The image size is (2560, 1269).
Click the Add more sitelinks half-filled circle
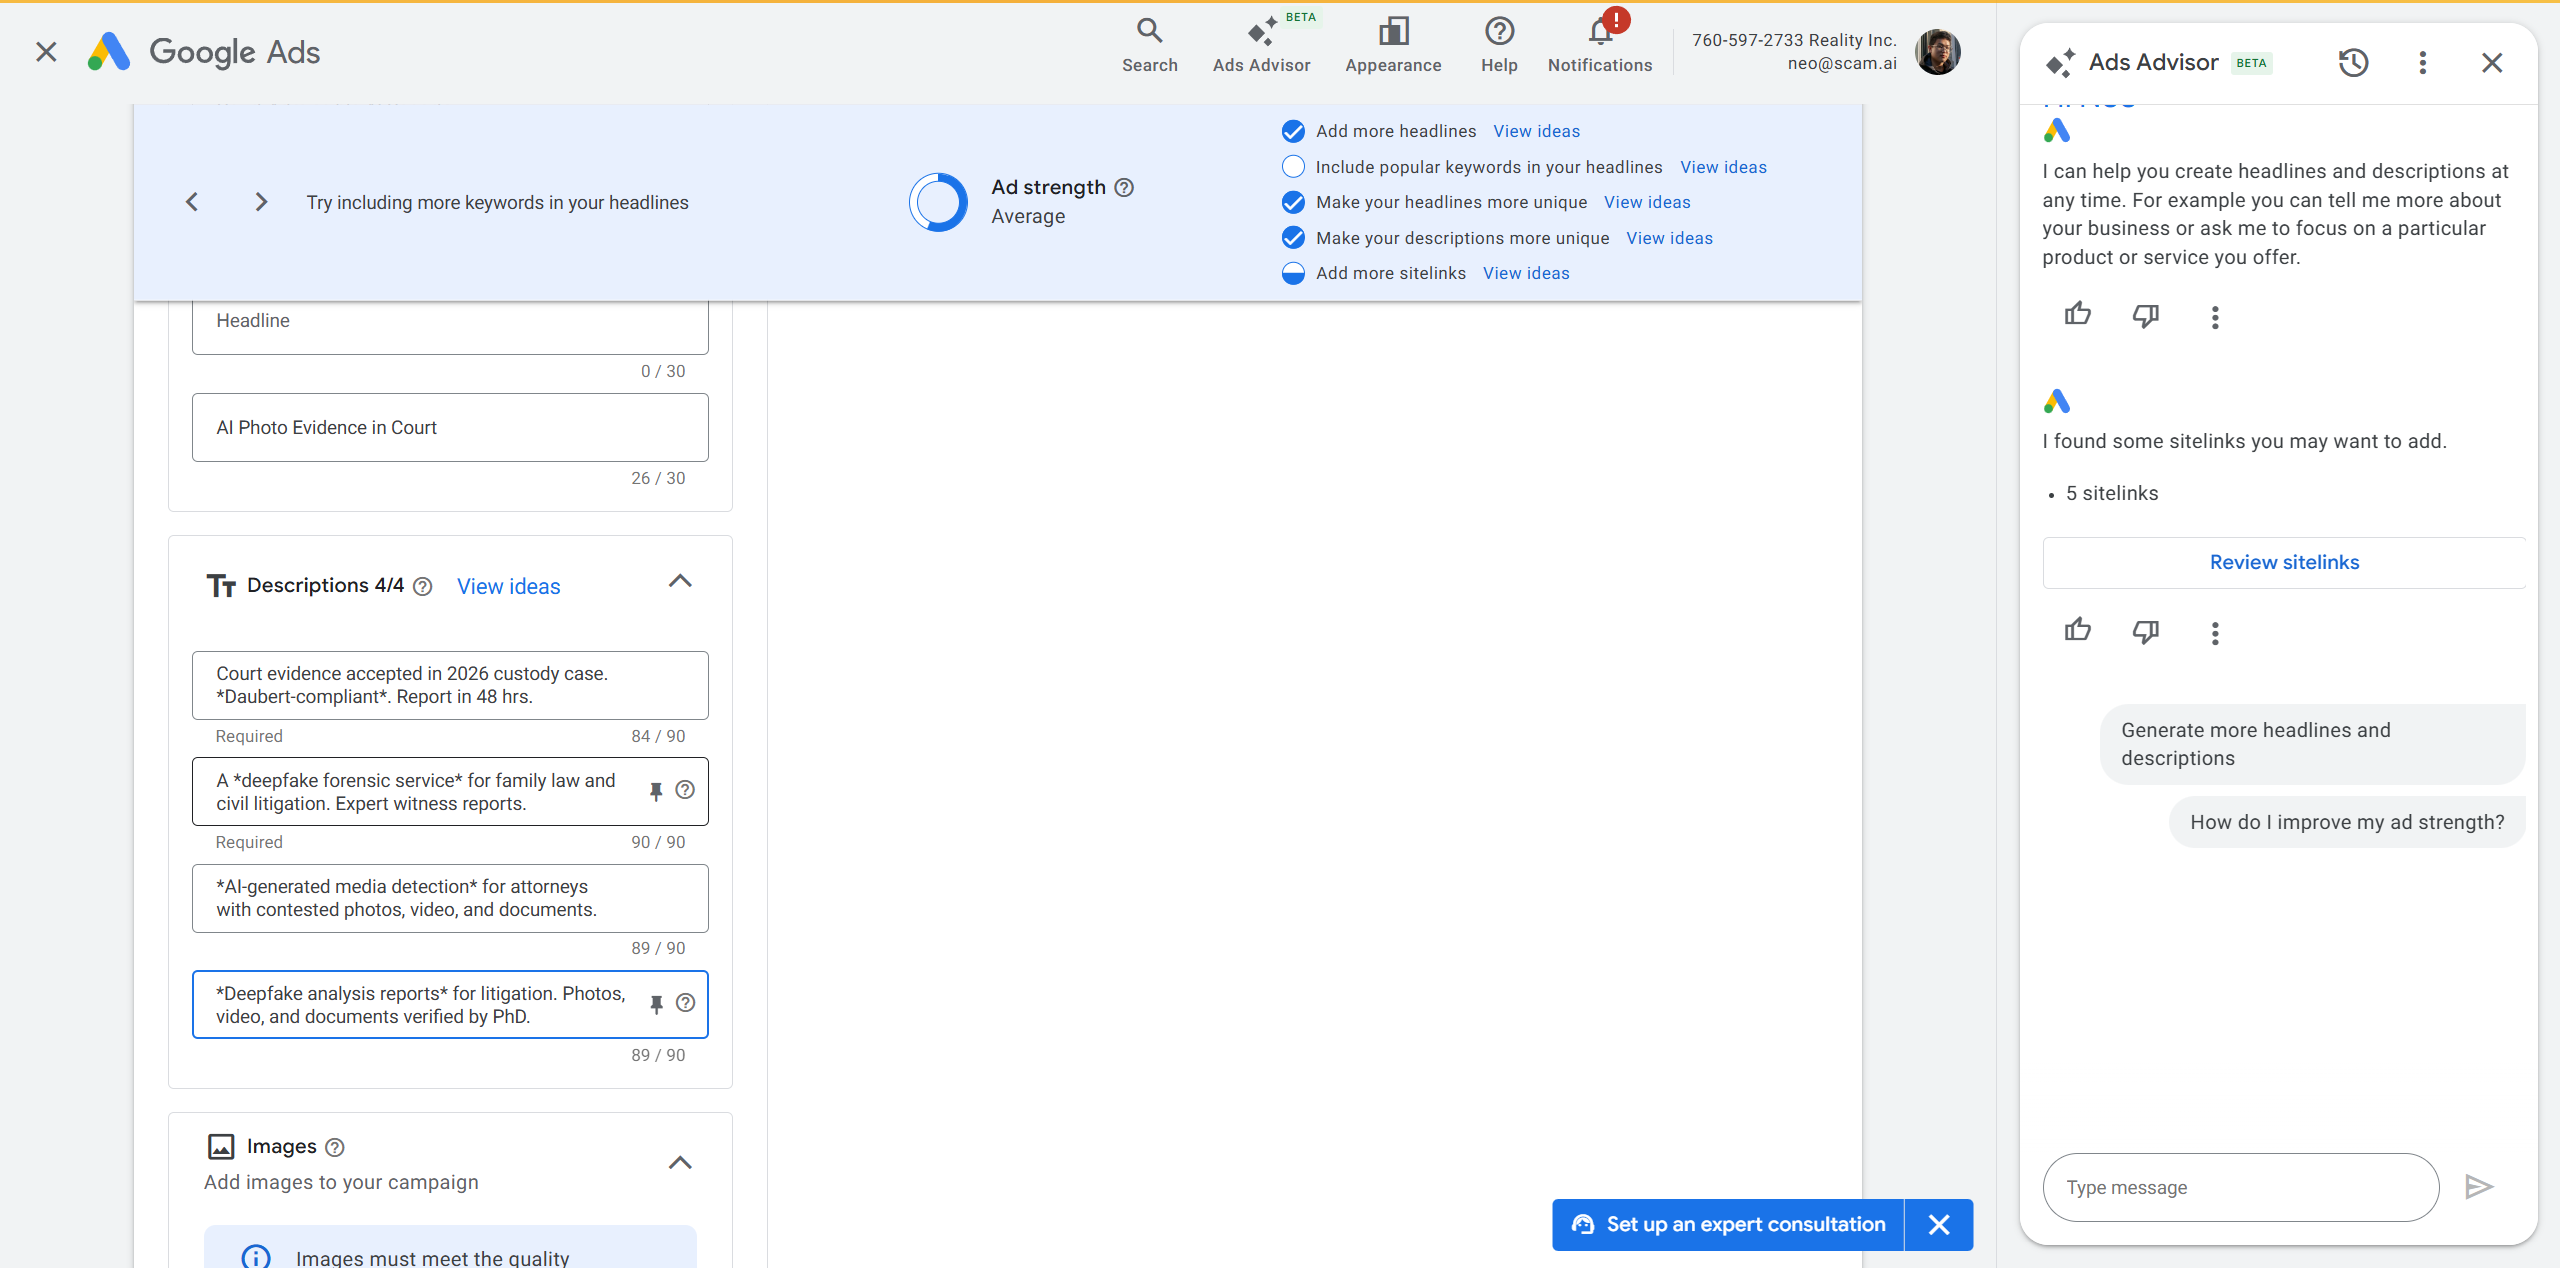coord(1292,273)
